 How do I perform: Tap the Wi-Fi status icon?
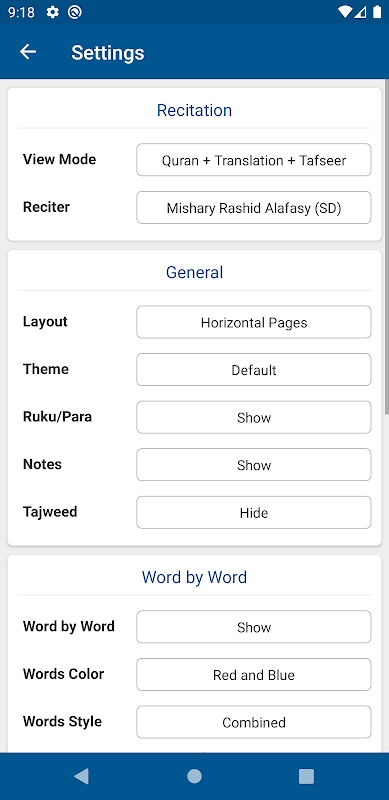(x=345, y=12)
